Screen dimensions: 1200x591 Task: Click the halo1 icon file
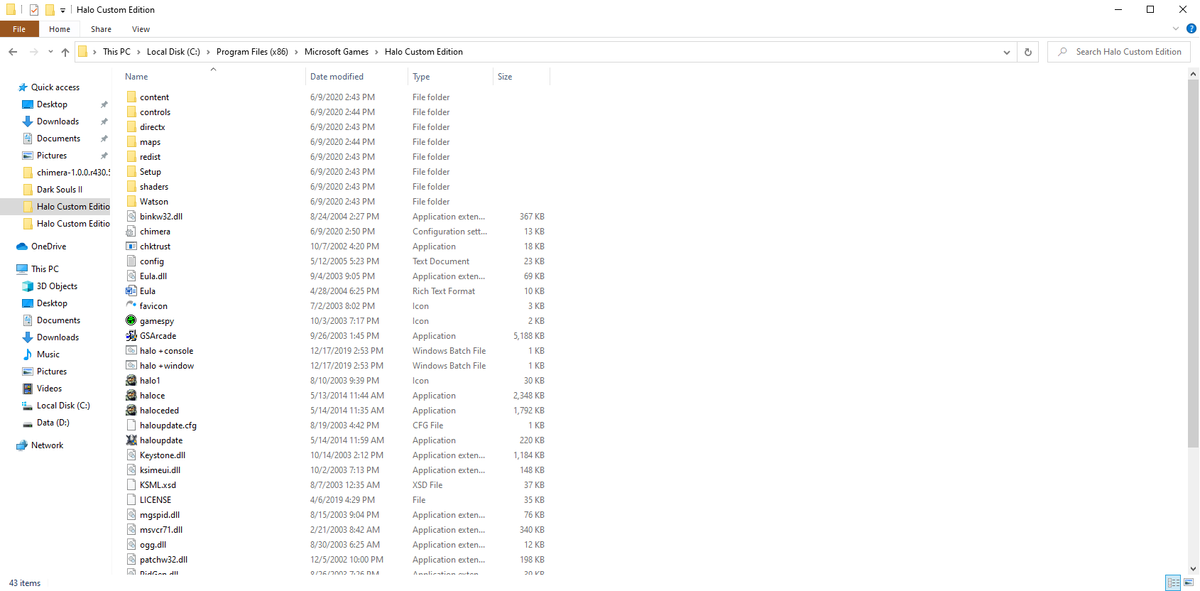pyautogui.click(x=131, y=380)
